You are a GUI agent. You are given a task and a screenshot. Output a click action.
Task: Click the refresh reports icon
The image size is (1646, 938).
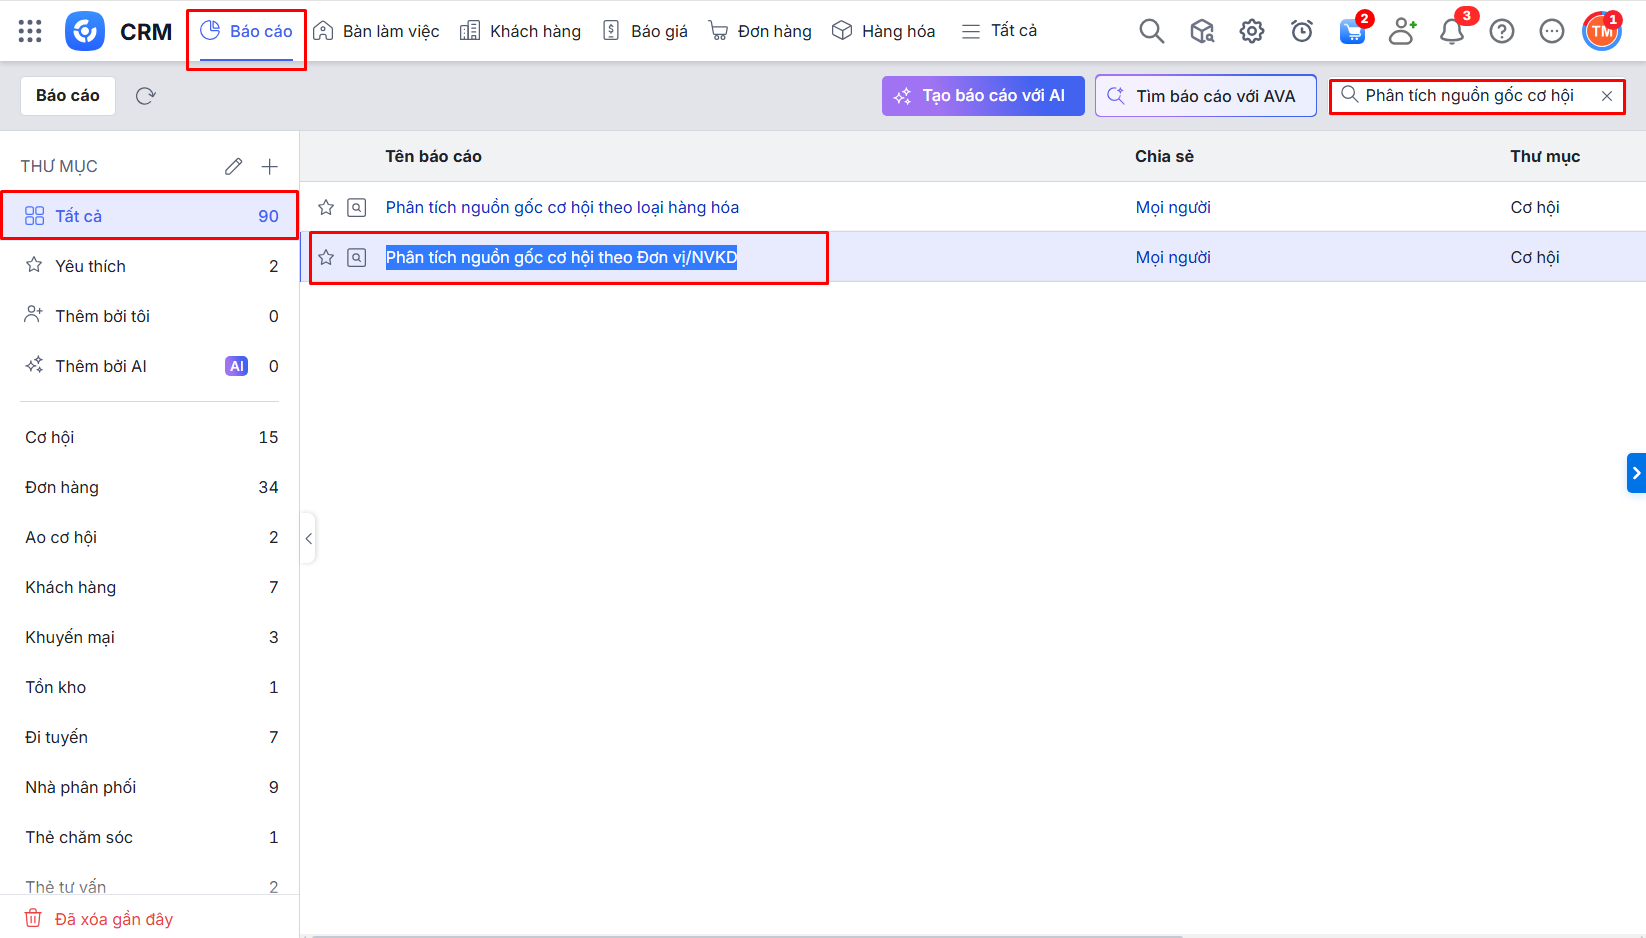tap(146, 96)
